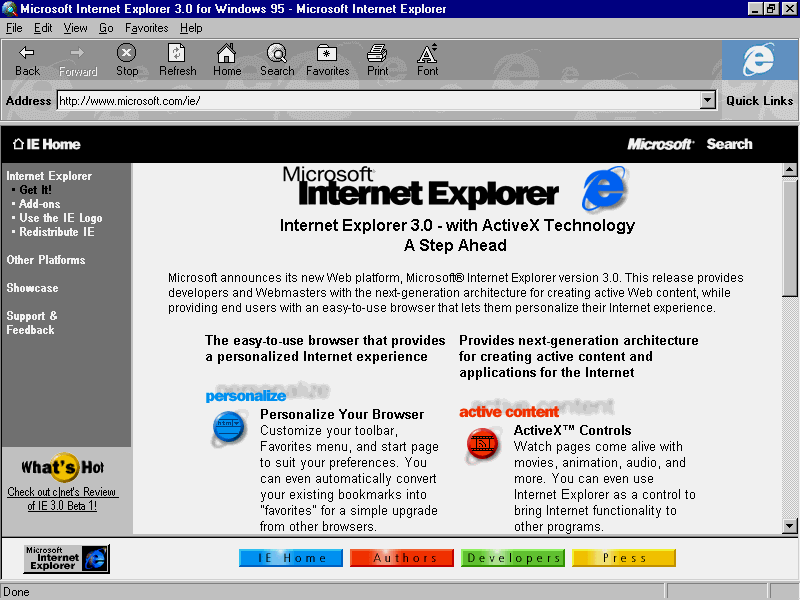This screenshot has width=800, height=600.
Task: Stop loading with the Stop button
Action: [x=127, y=61]
